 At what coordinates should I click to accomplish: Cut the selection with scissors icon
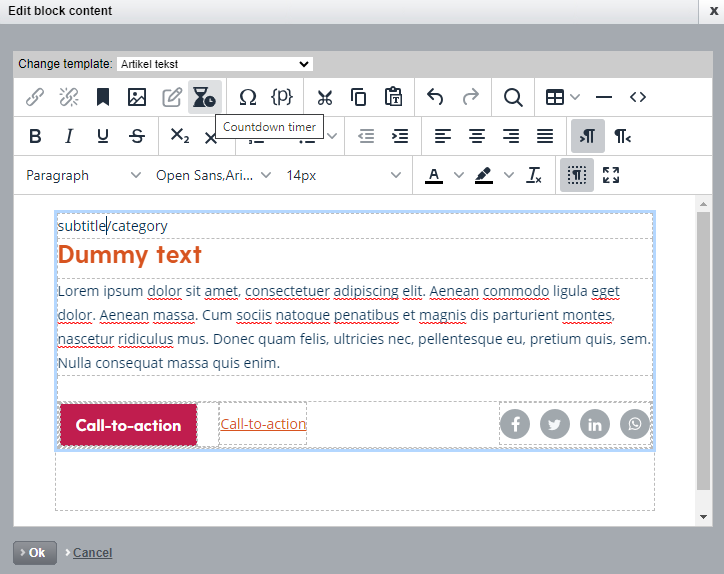324,97
